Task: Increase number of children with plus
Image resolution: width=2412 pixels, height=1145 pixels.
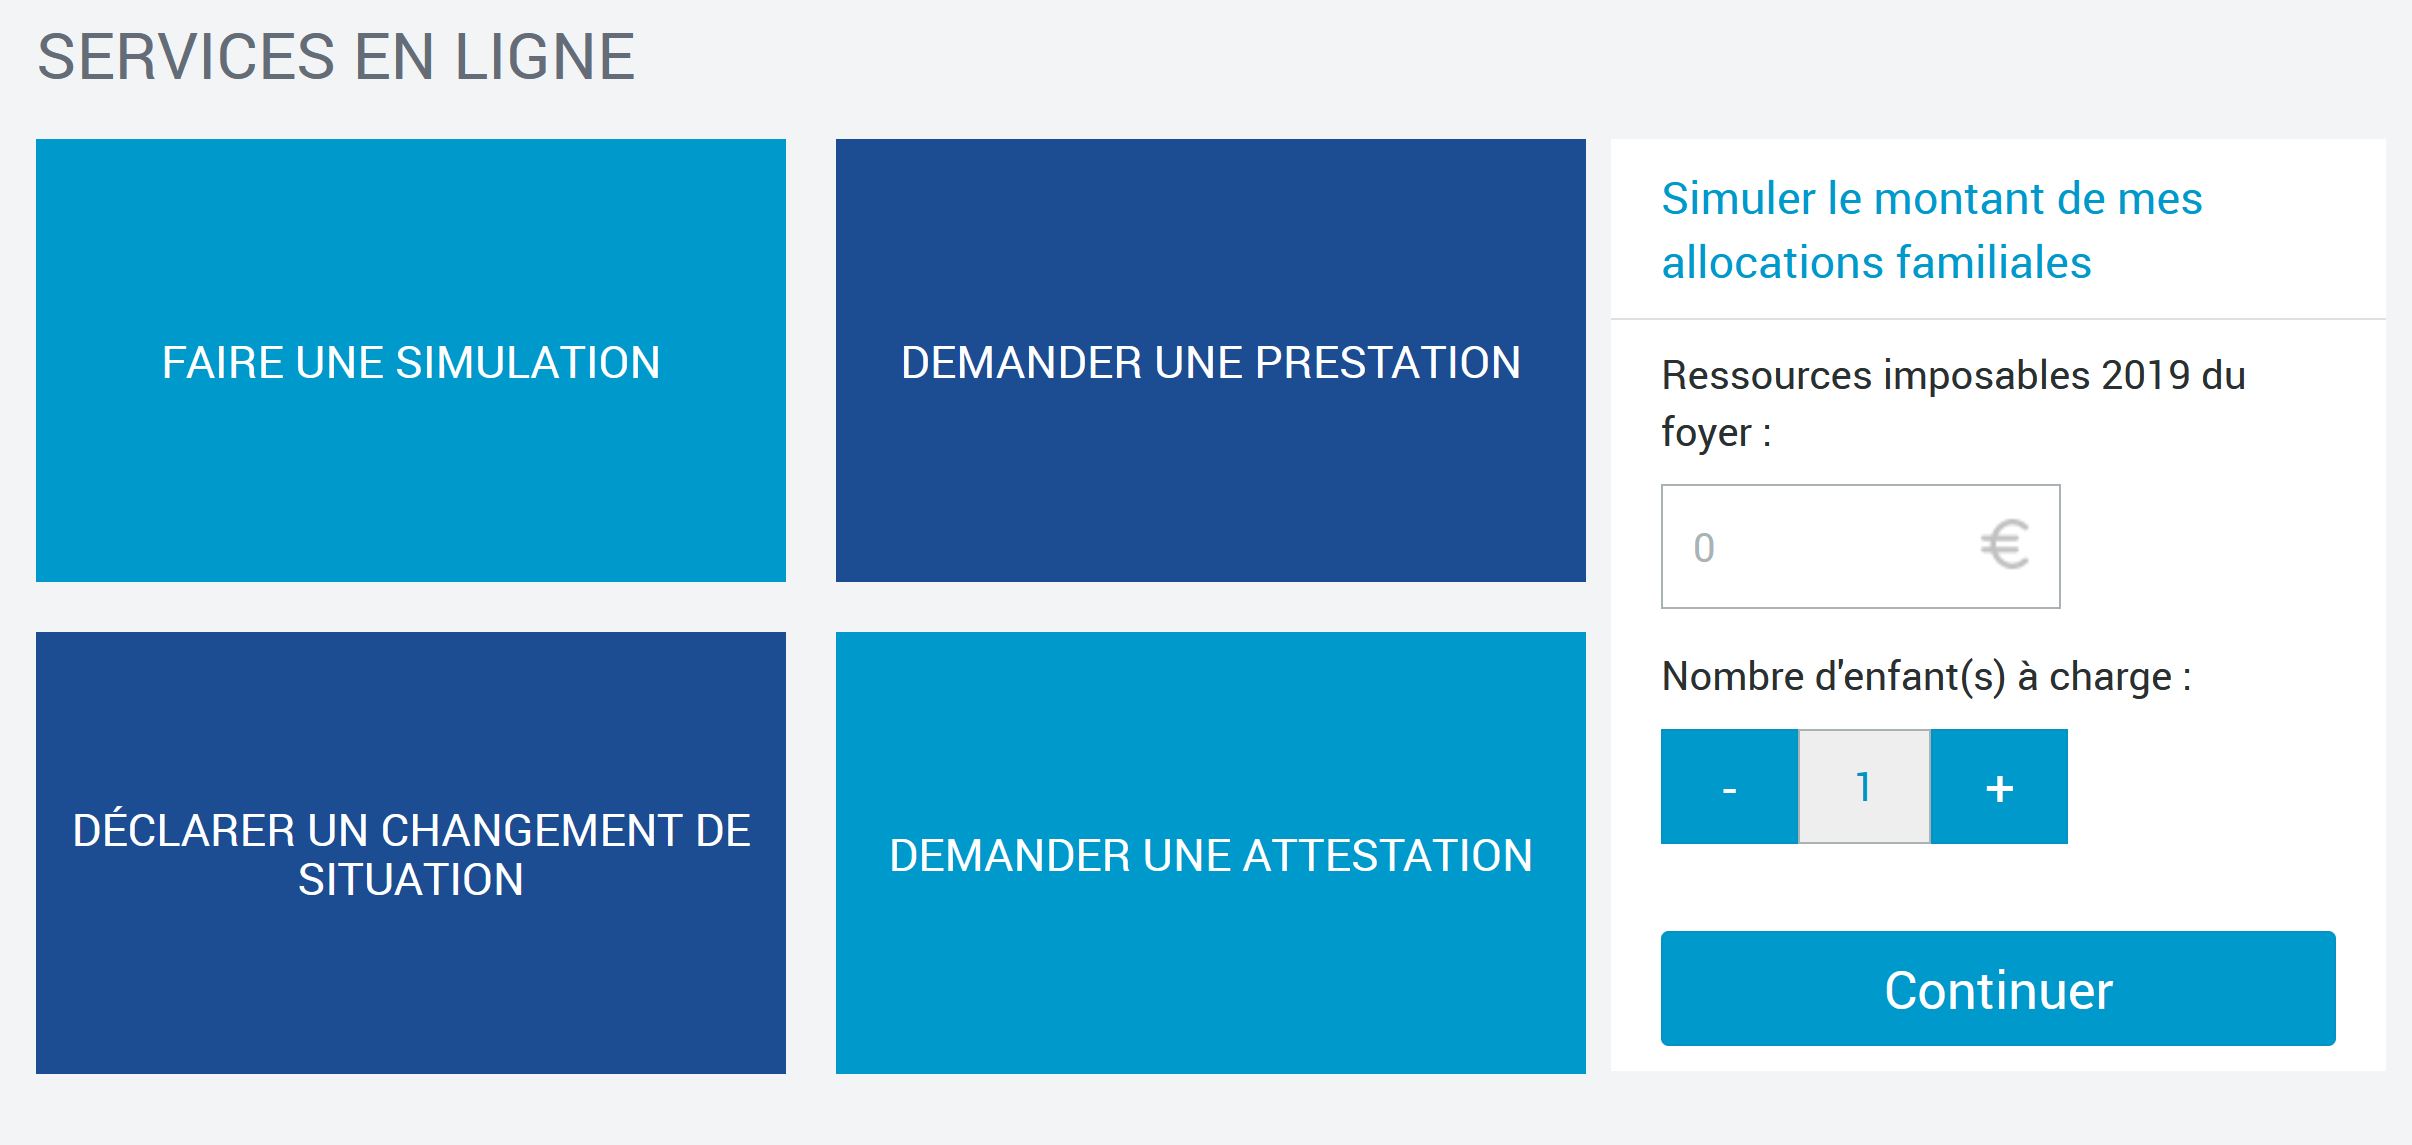Action: (x=1999, y=787)
